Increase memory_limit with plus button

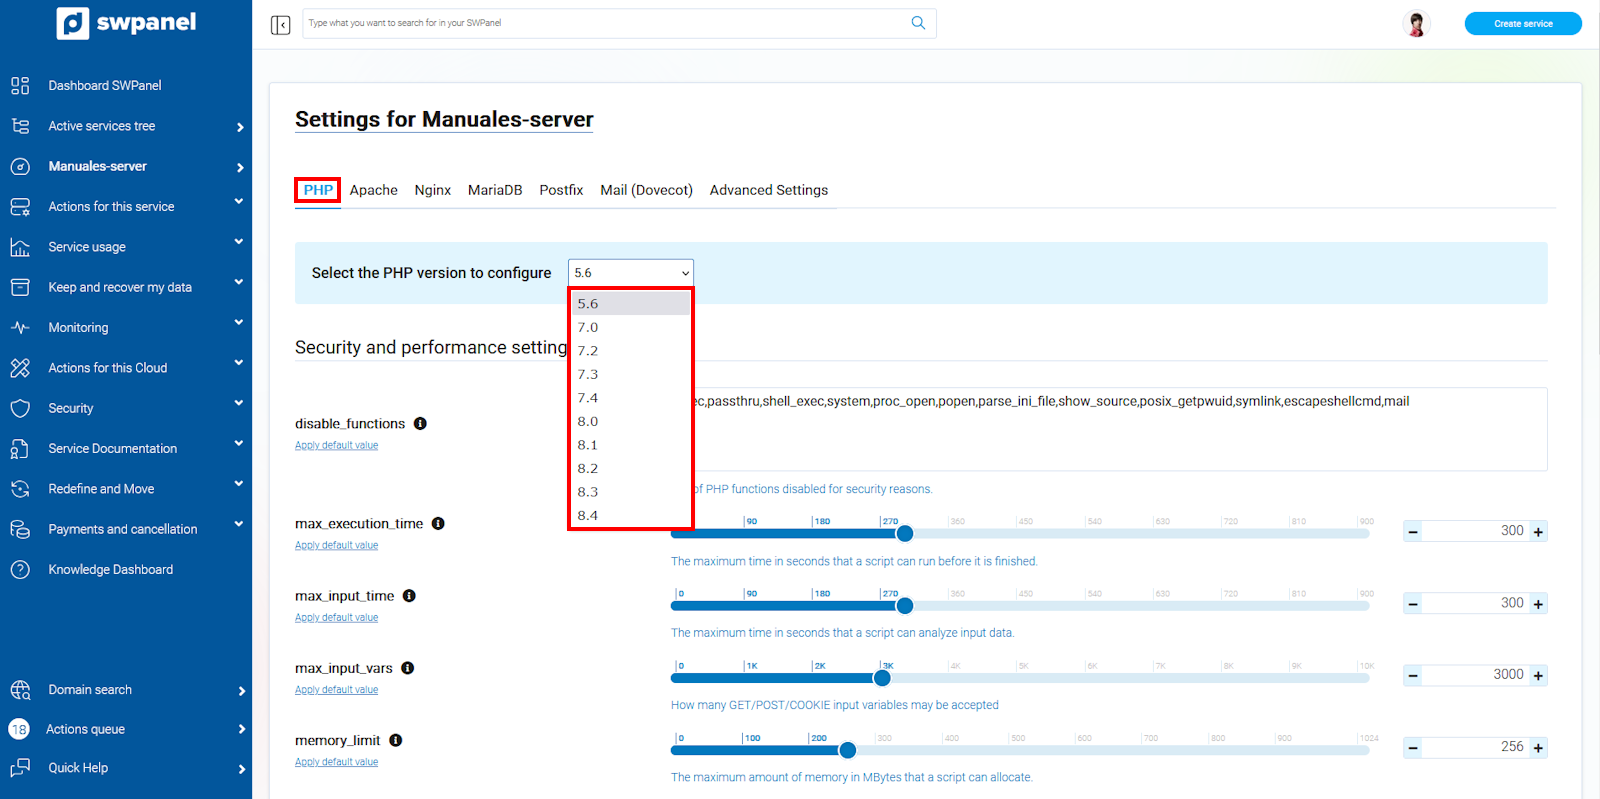(1538, 748)
